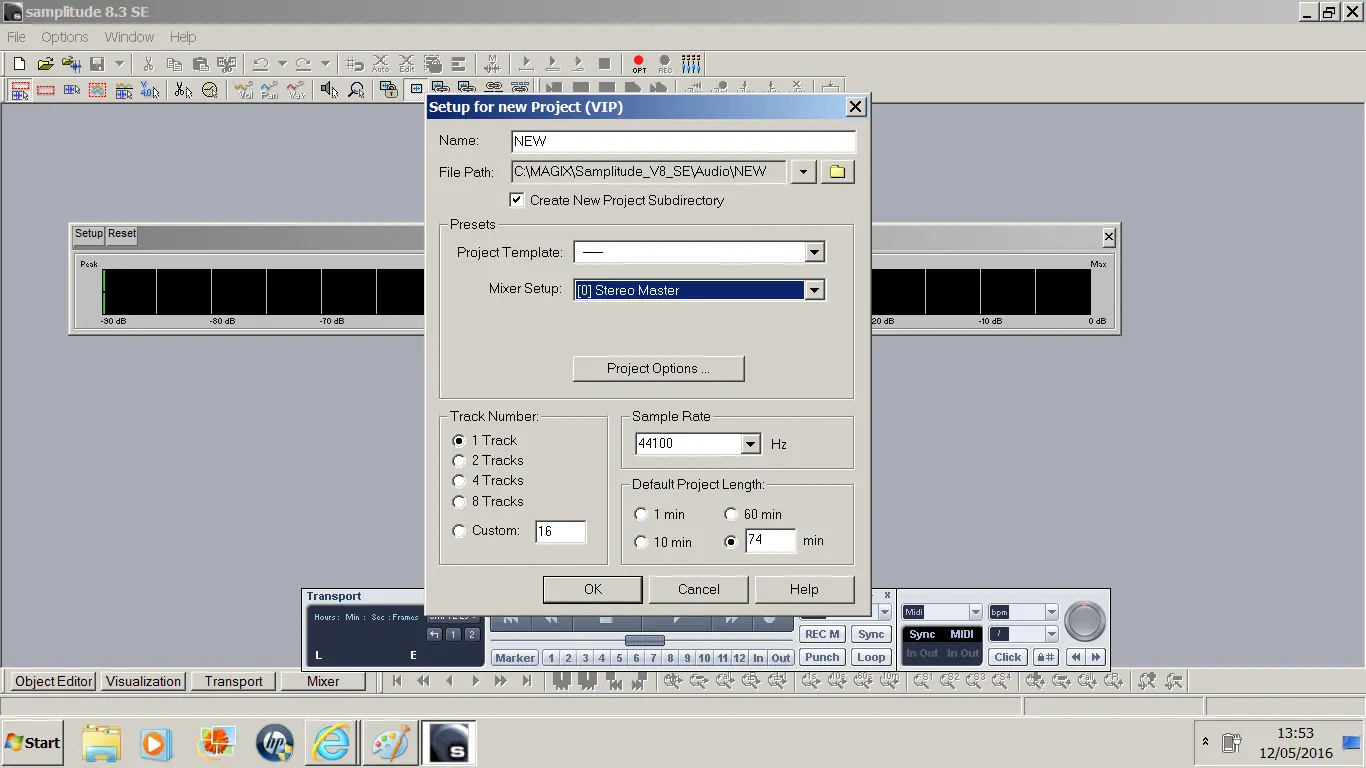Click the red OPT record options icon

639,64
